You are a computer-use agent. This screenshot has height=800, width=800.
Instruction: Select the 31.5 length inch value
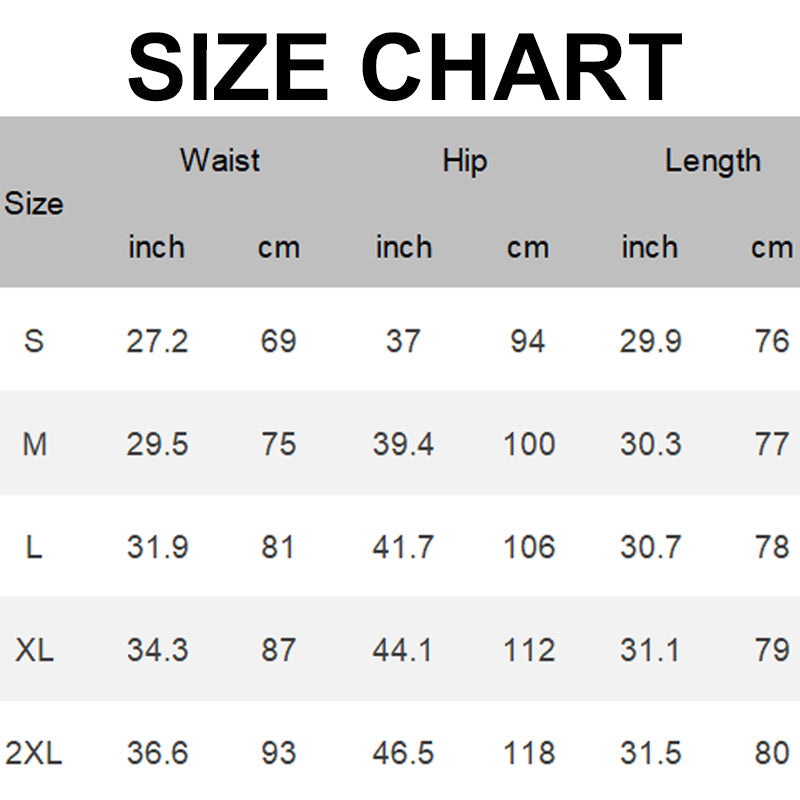coord(651,753)
